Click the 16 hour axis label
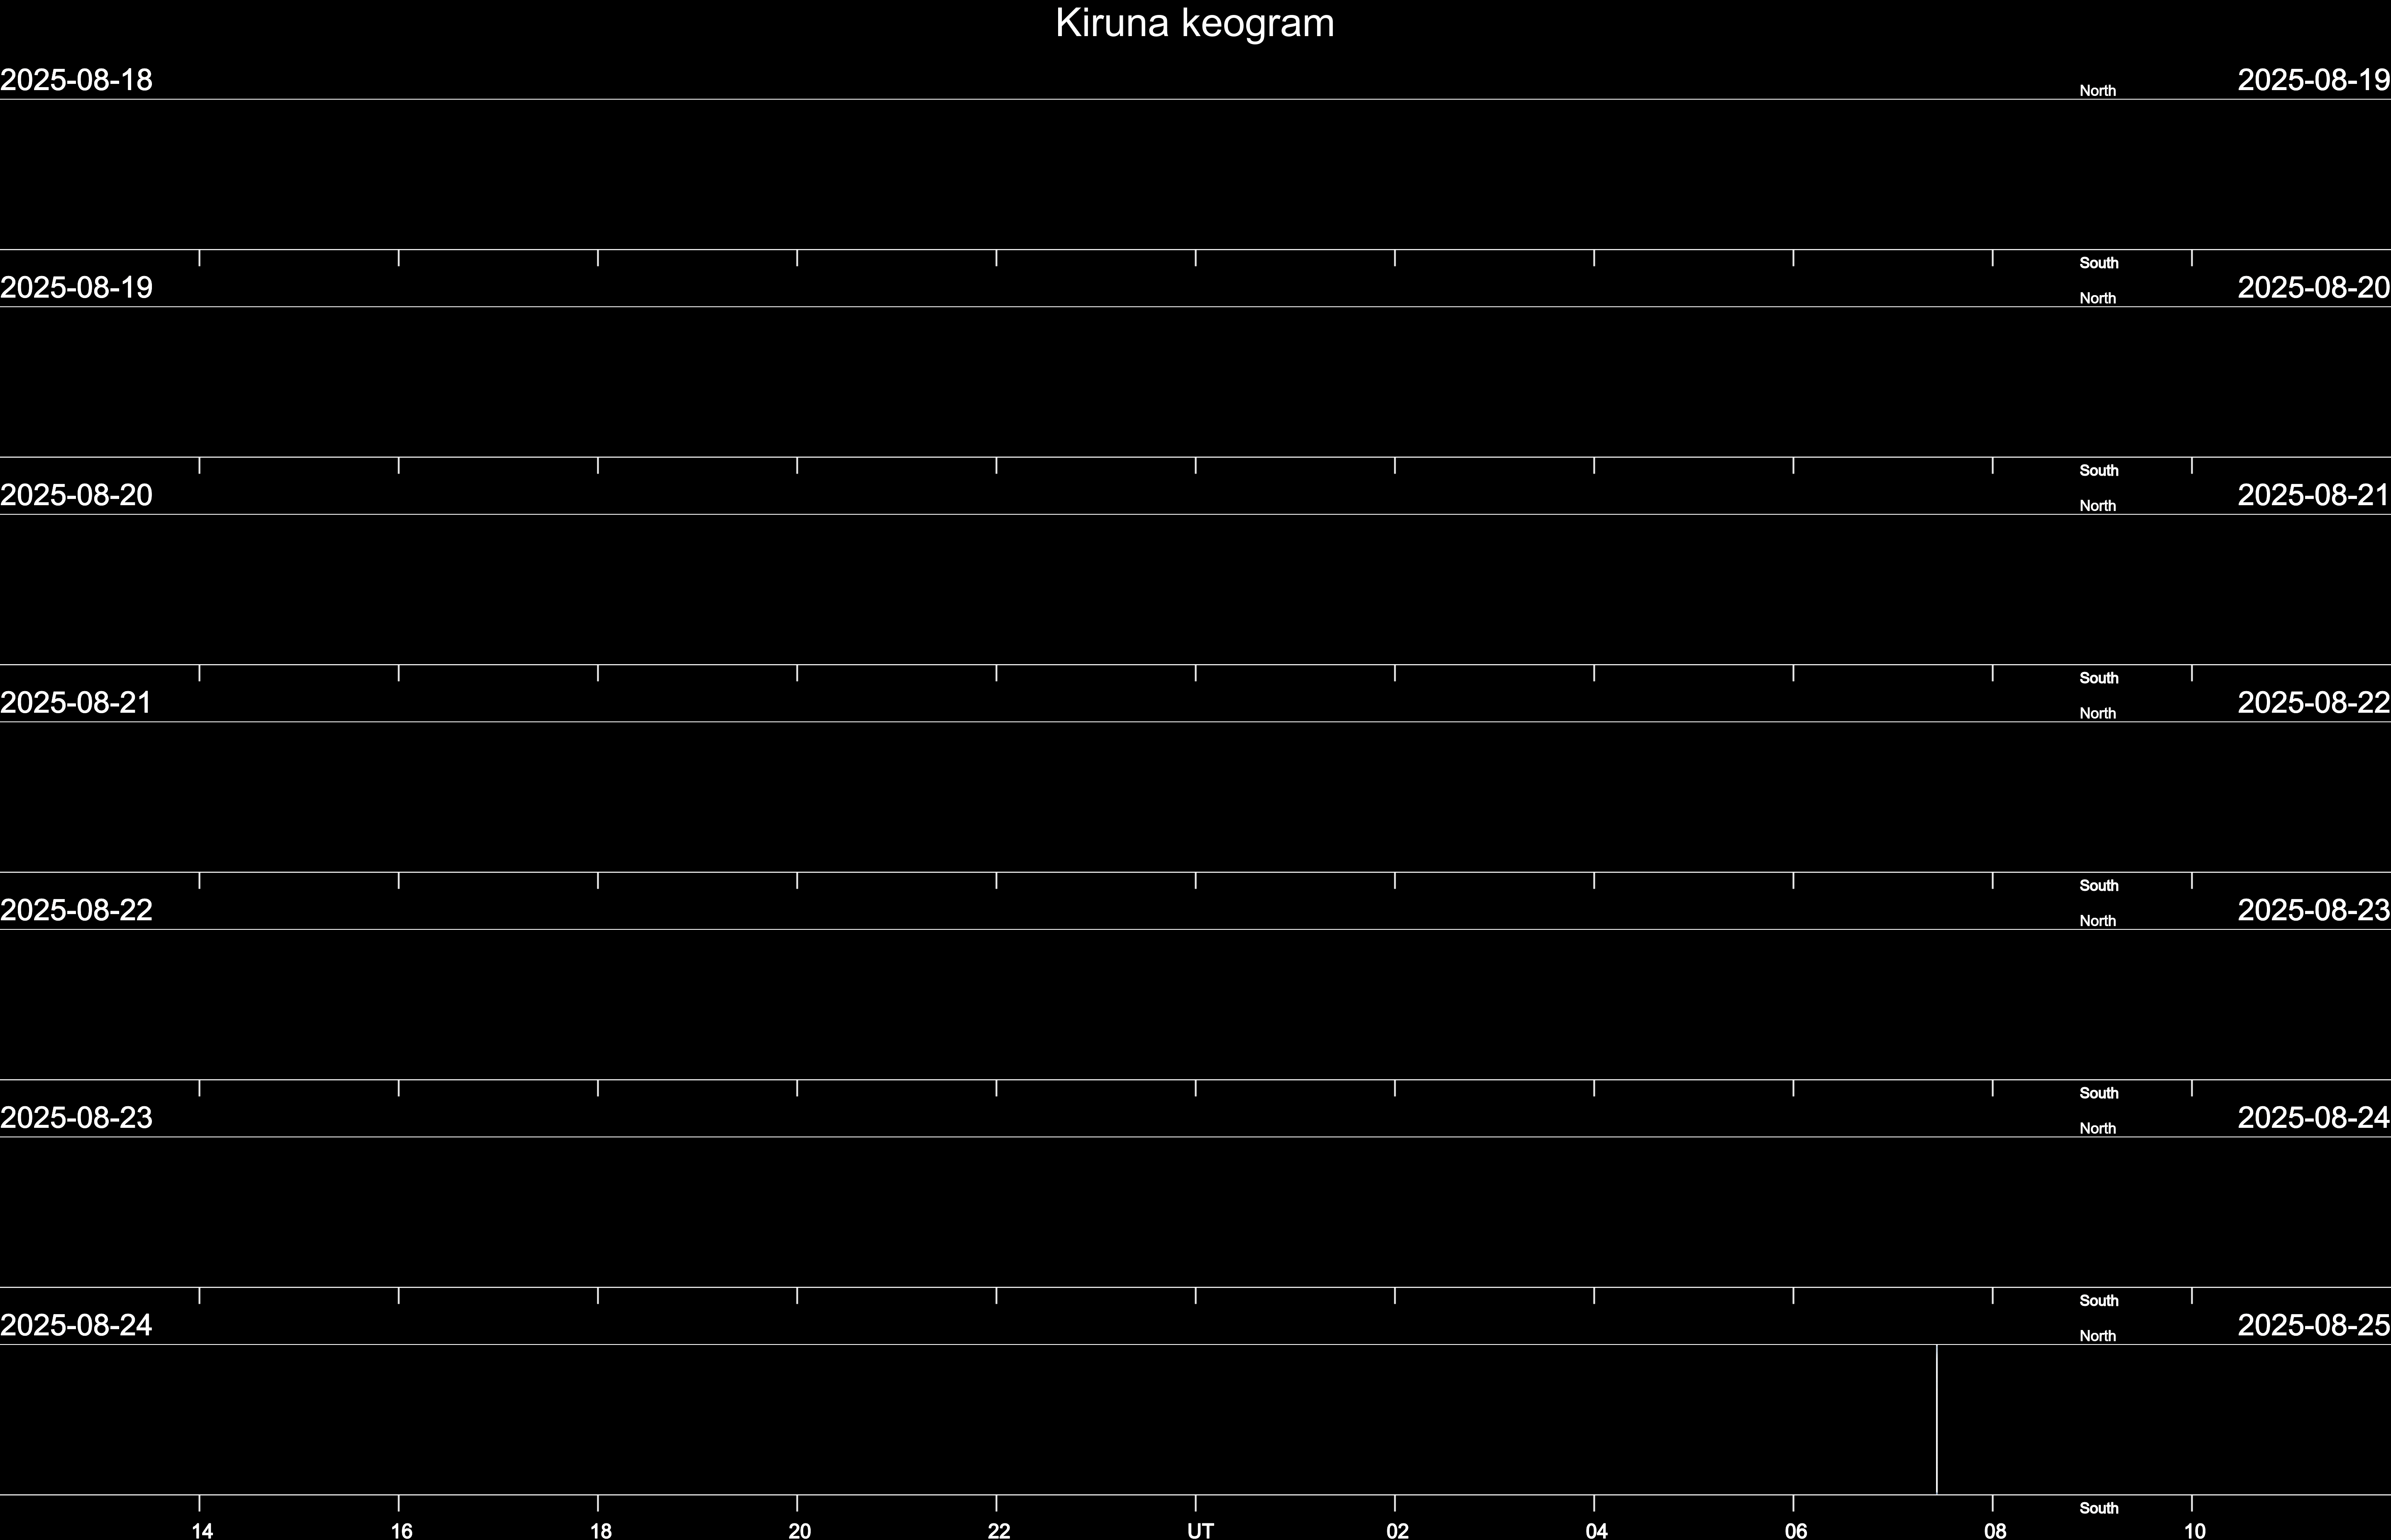 [401, 1530]
